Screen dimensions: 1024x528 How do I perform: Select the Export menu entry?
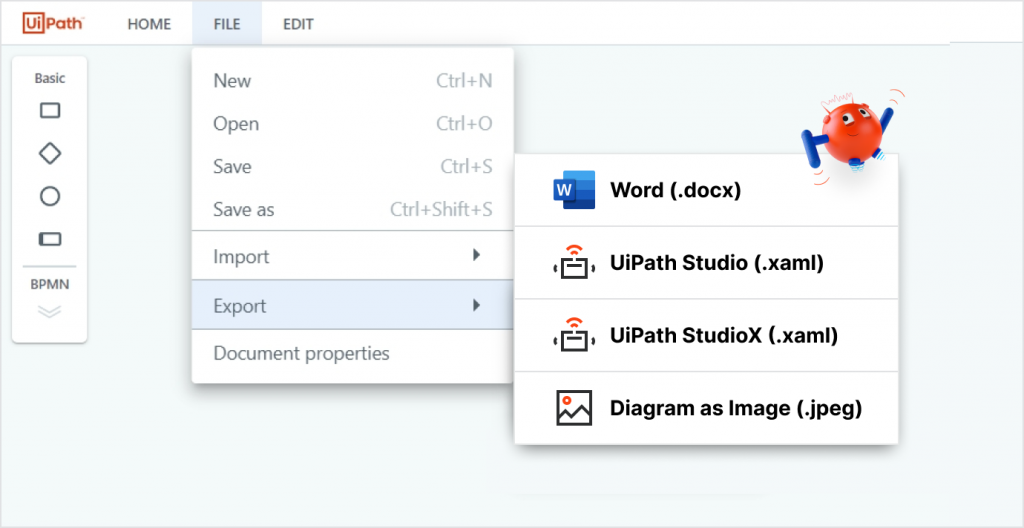[x=353, y=305]
